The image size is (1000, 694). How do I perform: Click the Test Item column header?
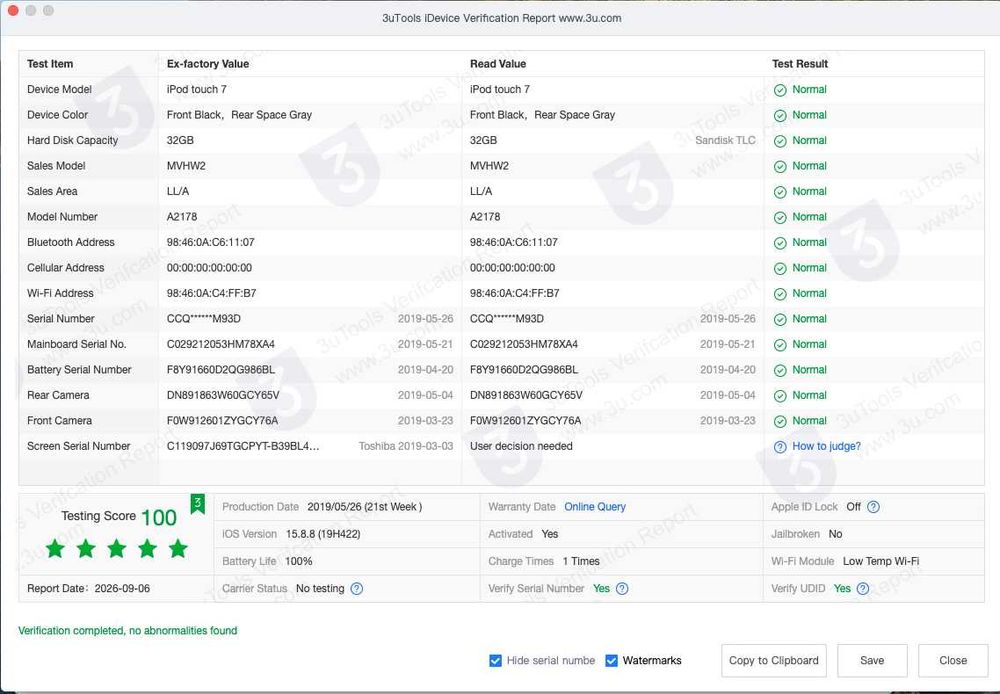pos(50,64)
